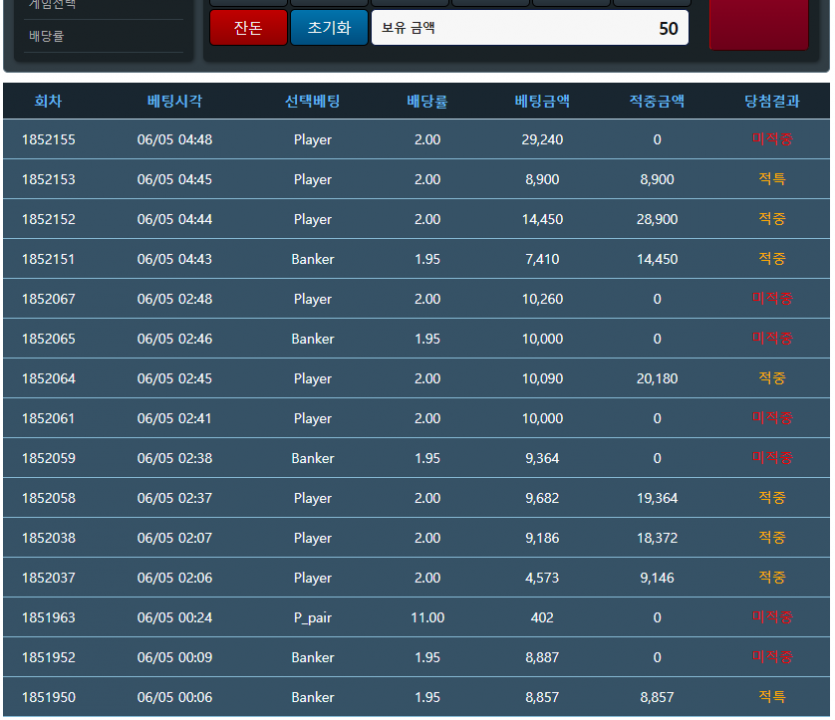Select round number 1851963
The height and width of the screenshot is (720, 835).
[x=48, y=617]
